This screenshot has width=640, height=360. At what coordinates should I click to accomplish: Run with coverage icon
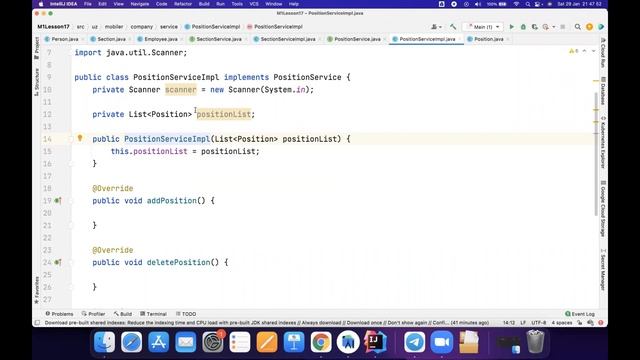click(534, 27)
